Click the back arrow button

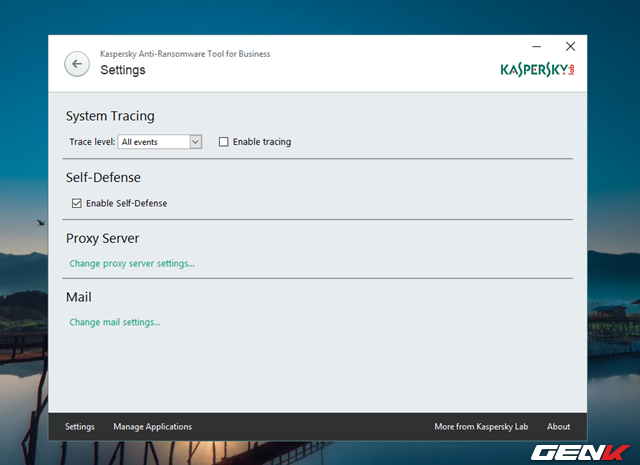click(77, 63)
